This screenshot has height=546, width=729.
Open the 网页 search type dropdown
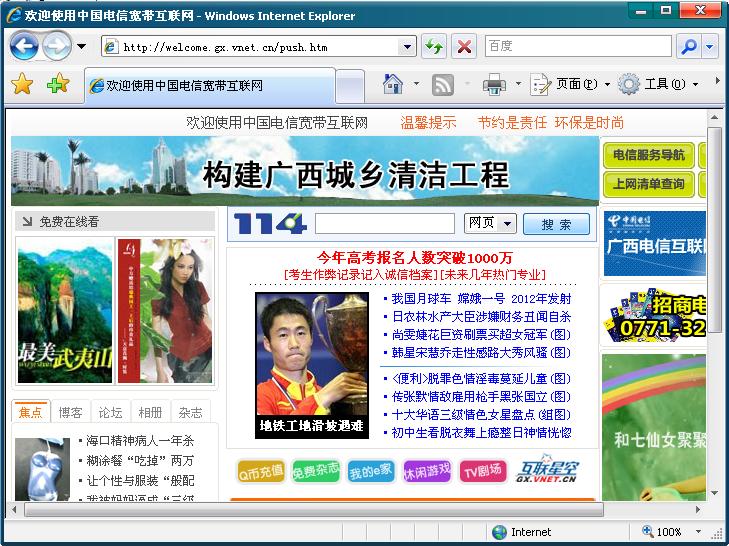(490, 224)
